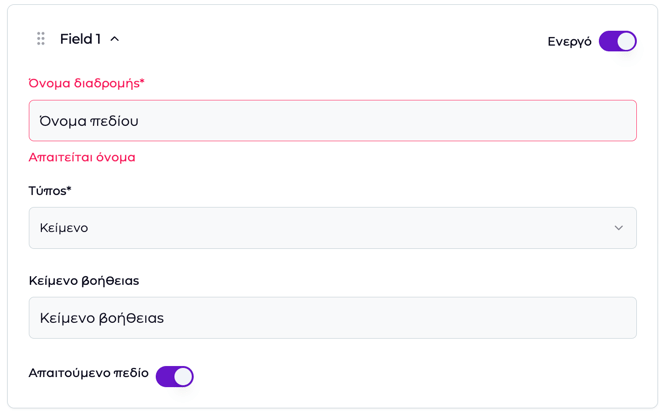Click the drag handle beside Field 1
The height and width of the screenshot is (415, 670).
(41, 39)
